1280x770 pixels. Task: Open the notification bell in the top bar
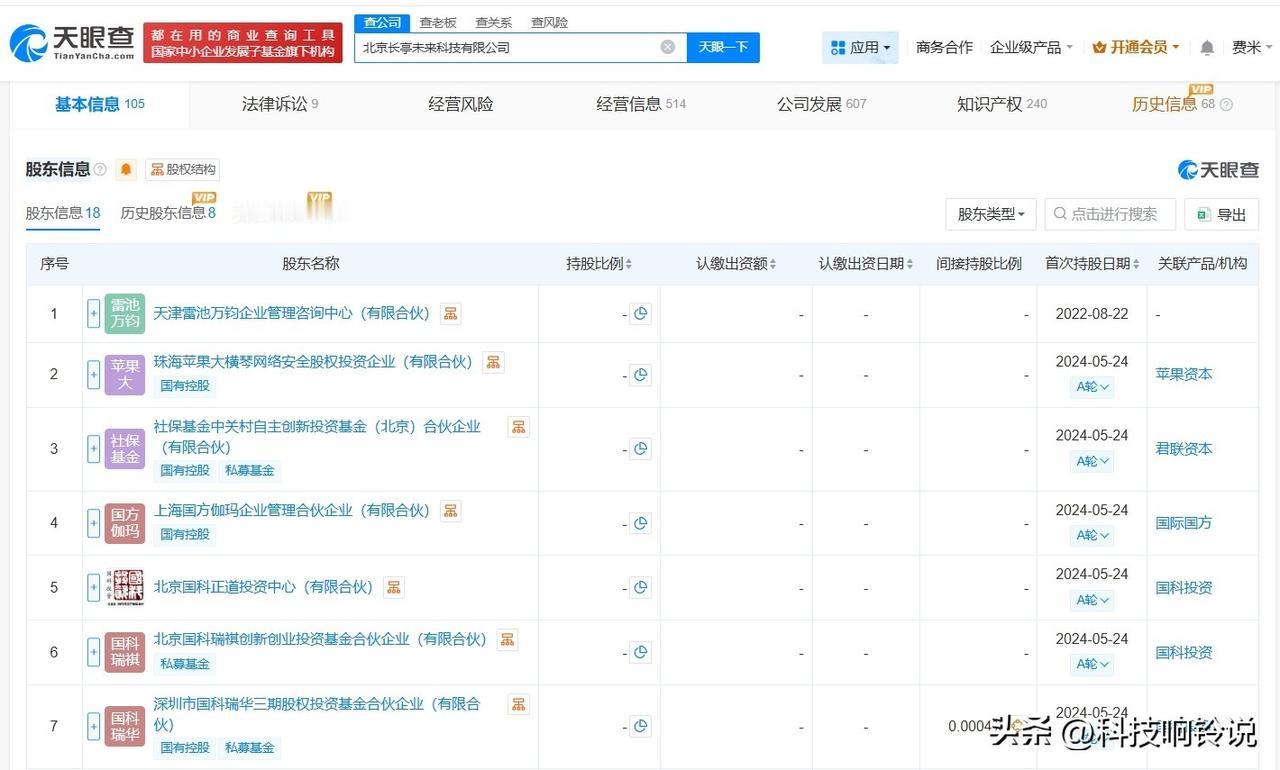coord(1207,47)
